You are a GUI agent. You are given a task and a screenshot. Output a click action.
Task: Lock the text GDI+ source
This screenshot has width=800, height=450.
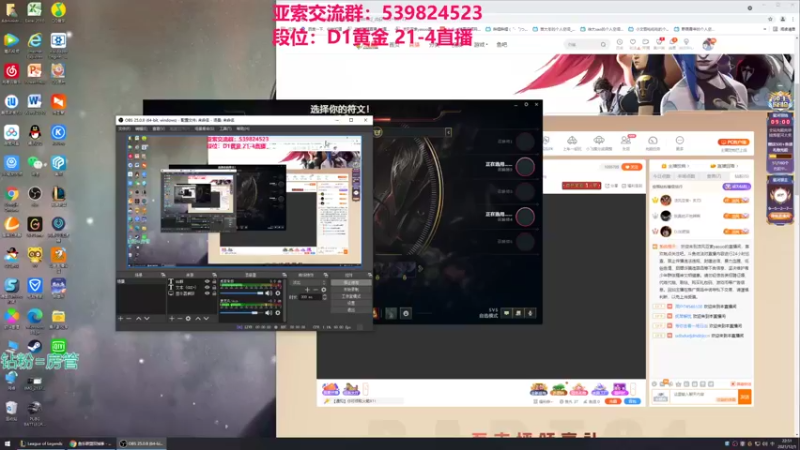click(214, 287)
